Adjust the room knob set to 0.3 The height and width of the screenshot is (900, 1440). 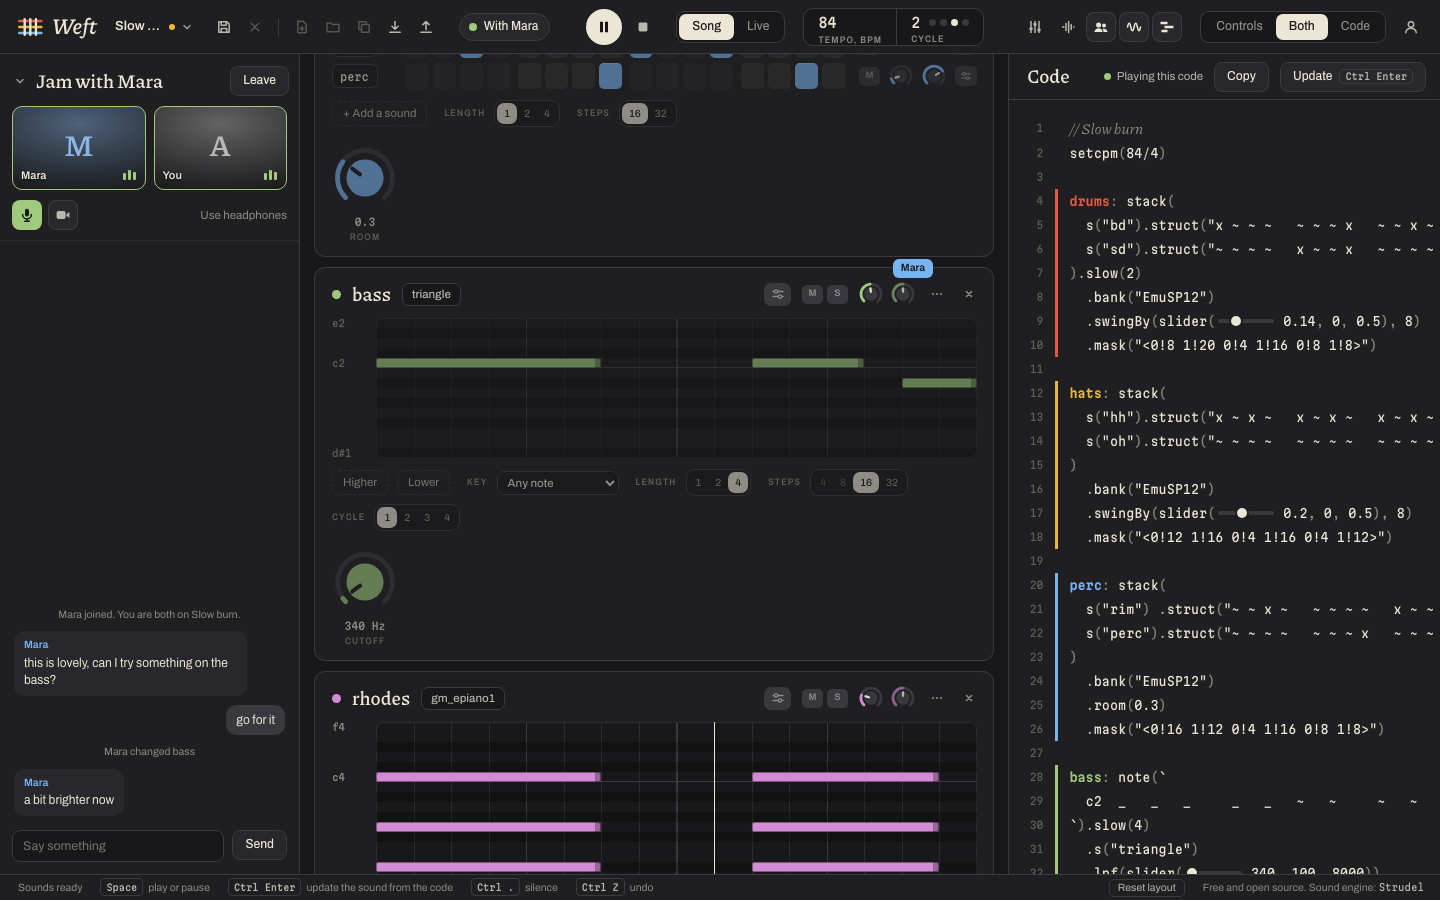click(365, 178)
